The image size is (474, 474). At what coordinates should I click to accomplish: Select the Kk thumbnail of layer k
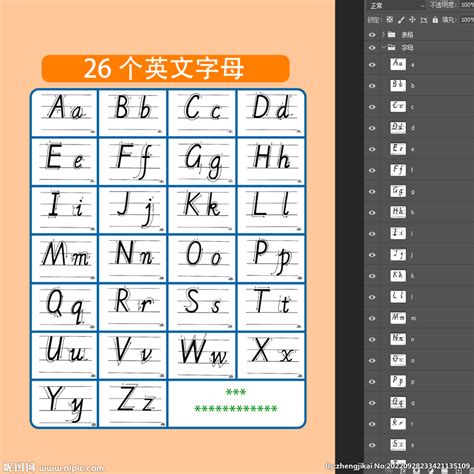click(398, 275)
